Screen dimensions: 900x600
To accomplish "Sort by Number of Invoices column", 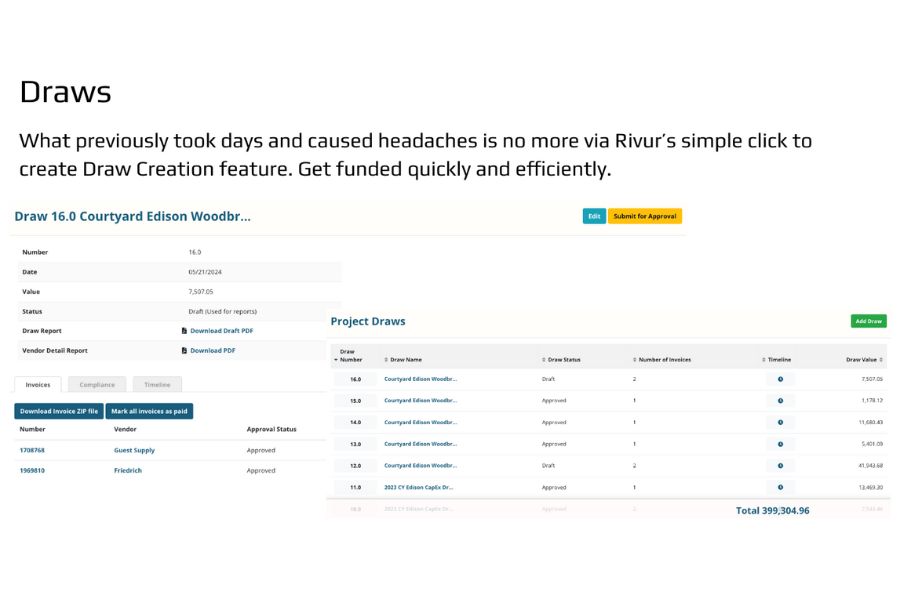I will click(x=664, y=360).
